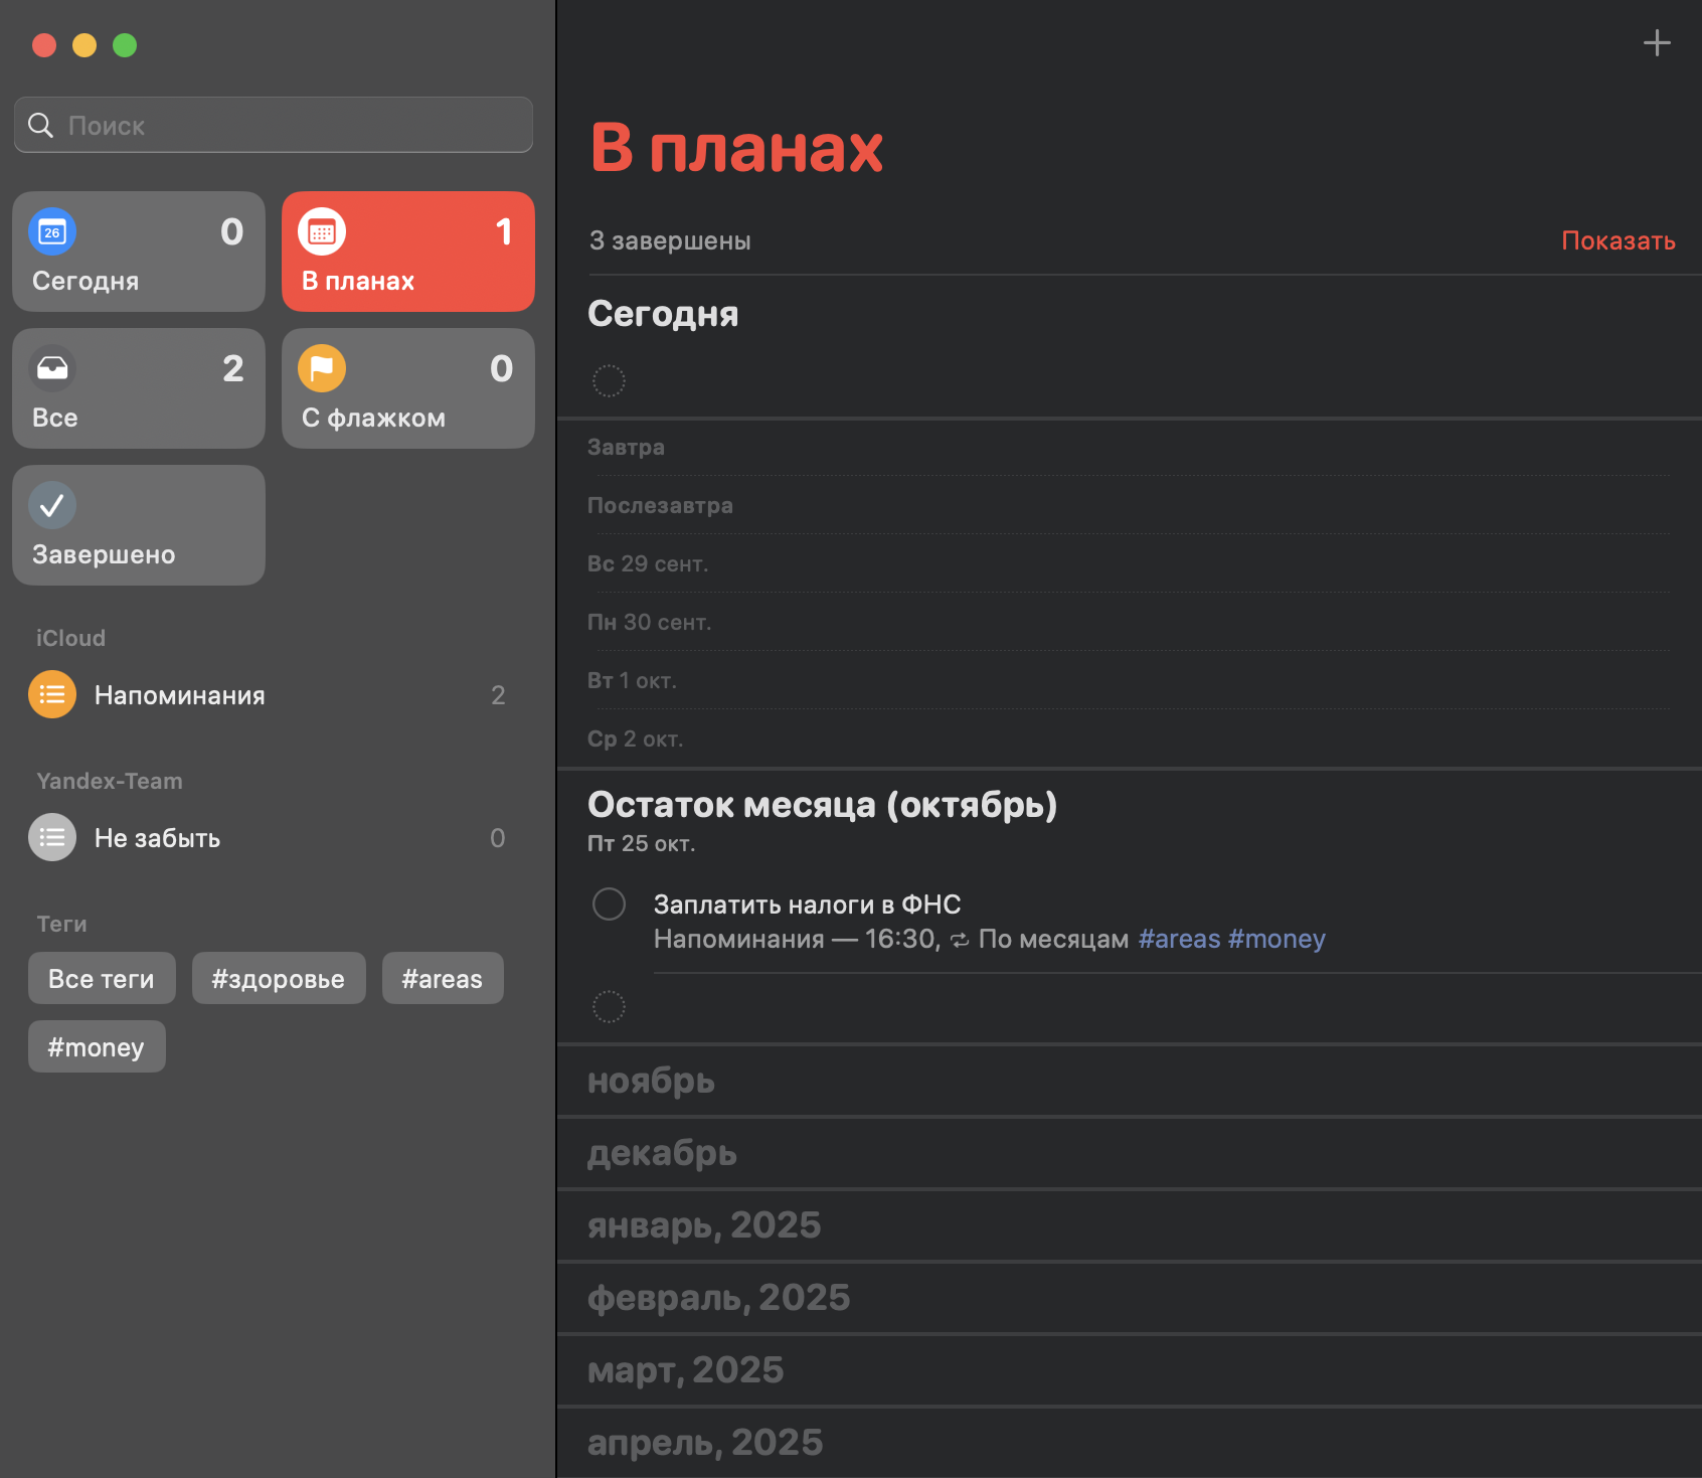Click the Пт 25 окт. date label
1702x1478 pixels.
[641, 843]
